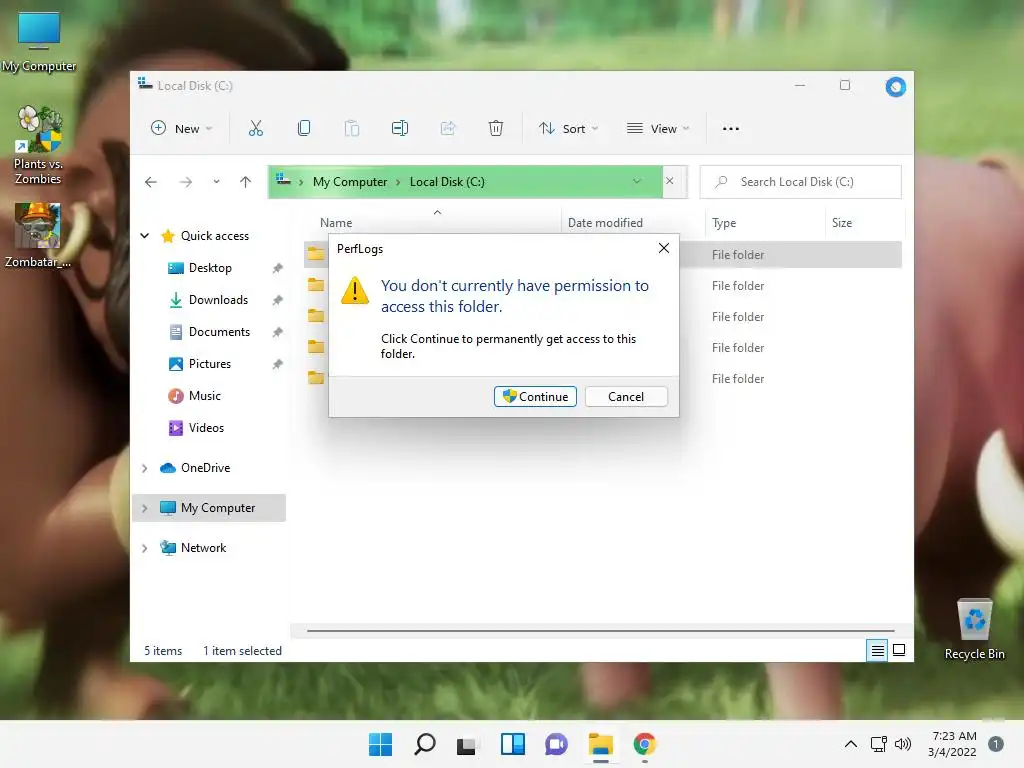Open the View dropdown menu
This screenshot has width=1024, height=768.
click(x=658, y=129)
